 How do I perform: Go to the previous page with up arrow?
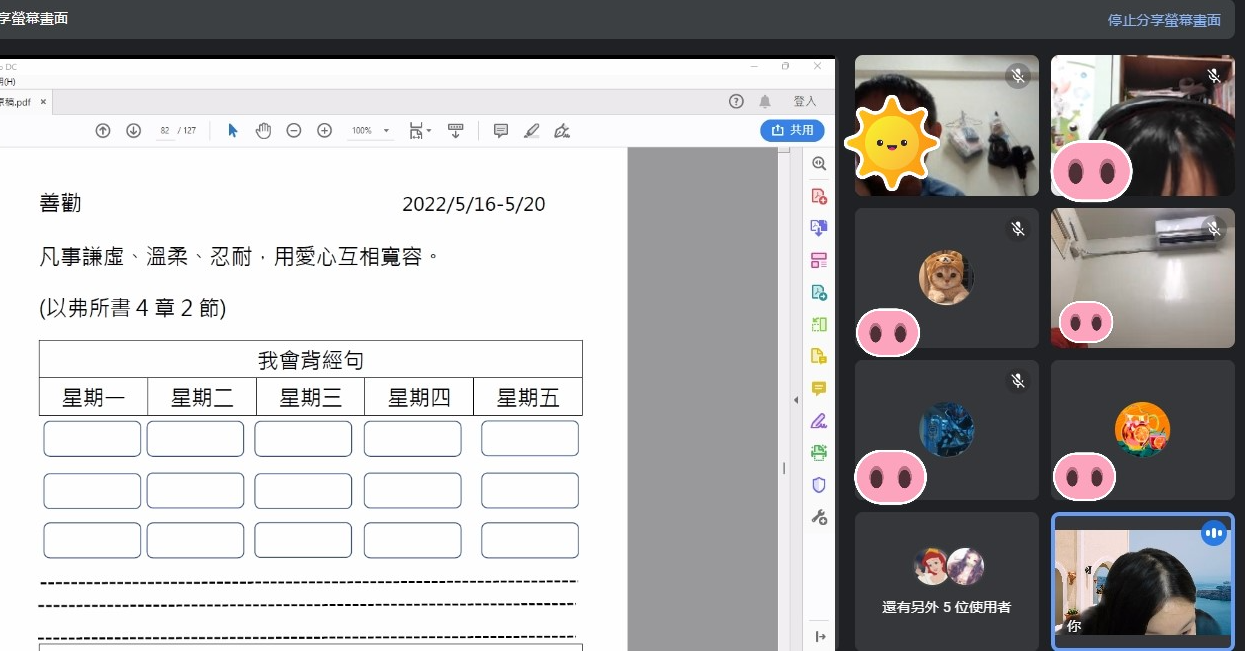(x=103, y=131)
